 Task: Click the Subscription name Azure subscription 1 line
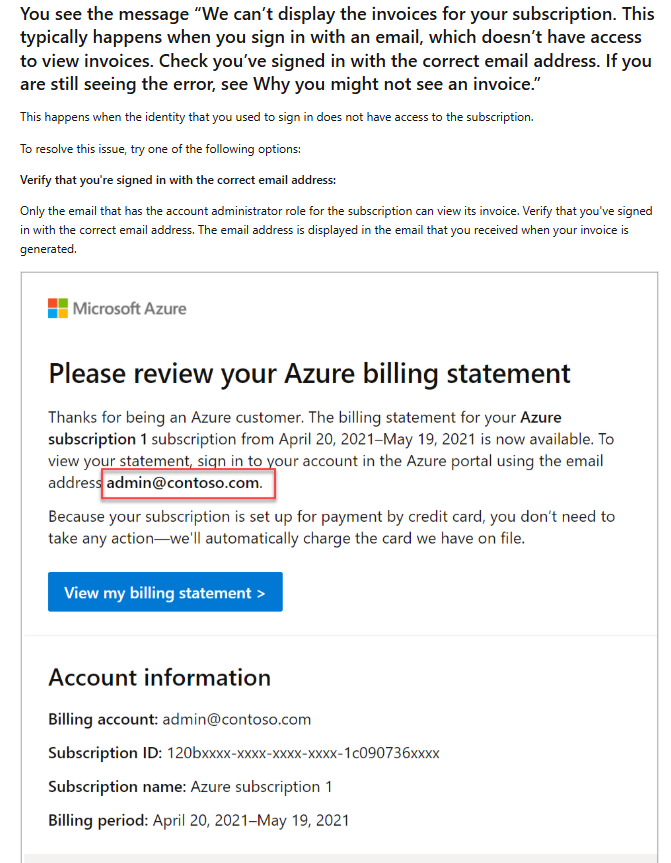(190, 787)
